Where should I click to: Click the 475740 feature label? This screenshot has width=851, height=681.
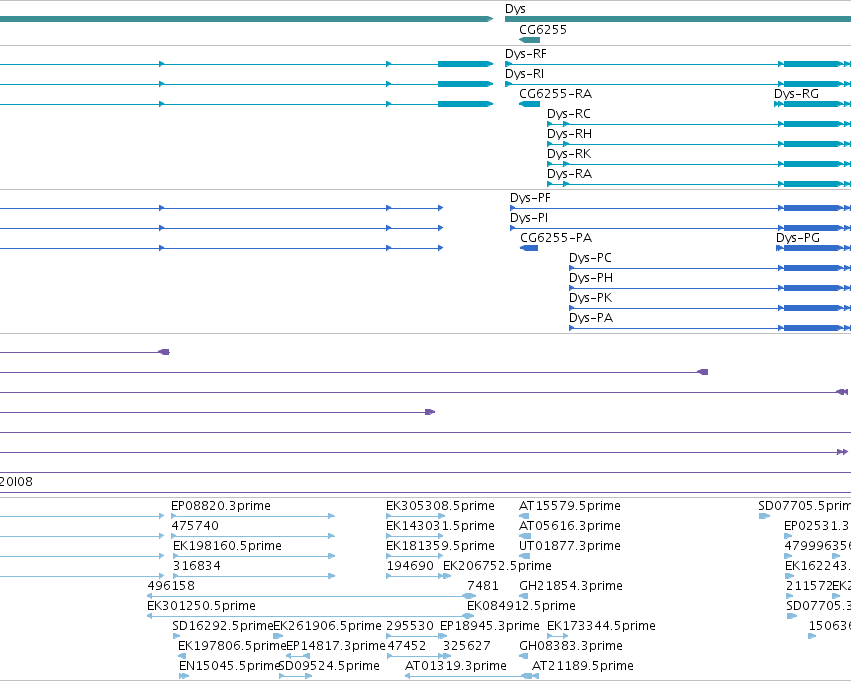195,526
